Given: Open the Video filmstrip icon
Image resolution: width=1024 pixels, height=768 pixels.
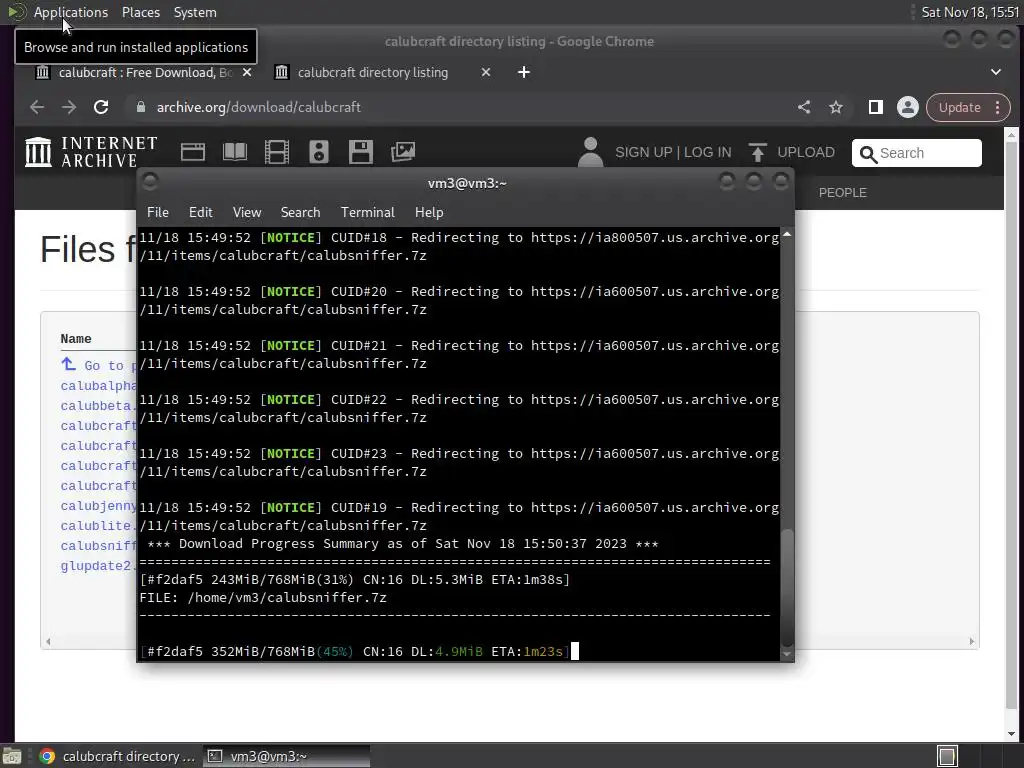Looking at the screenshot, I should 277,152.
